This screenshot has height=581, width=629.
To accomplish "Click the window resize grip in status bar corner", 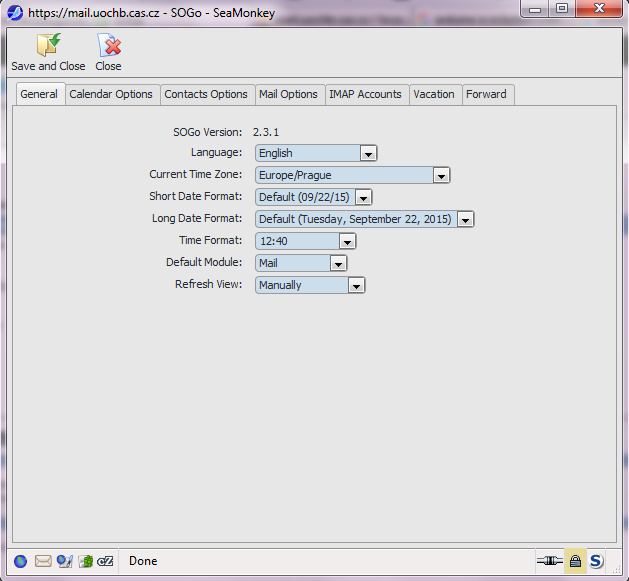I will (616, 569).
